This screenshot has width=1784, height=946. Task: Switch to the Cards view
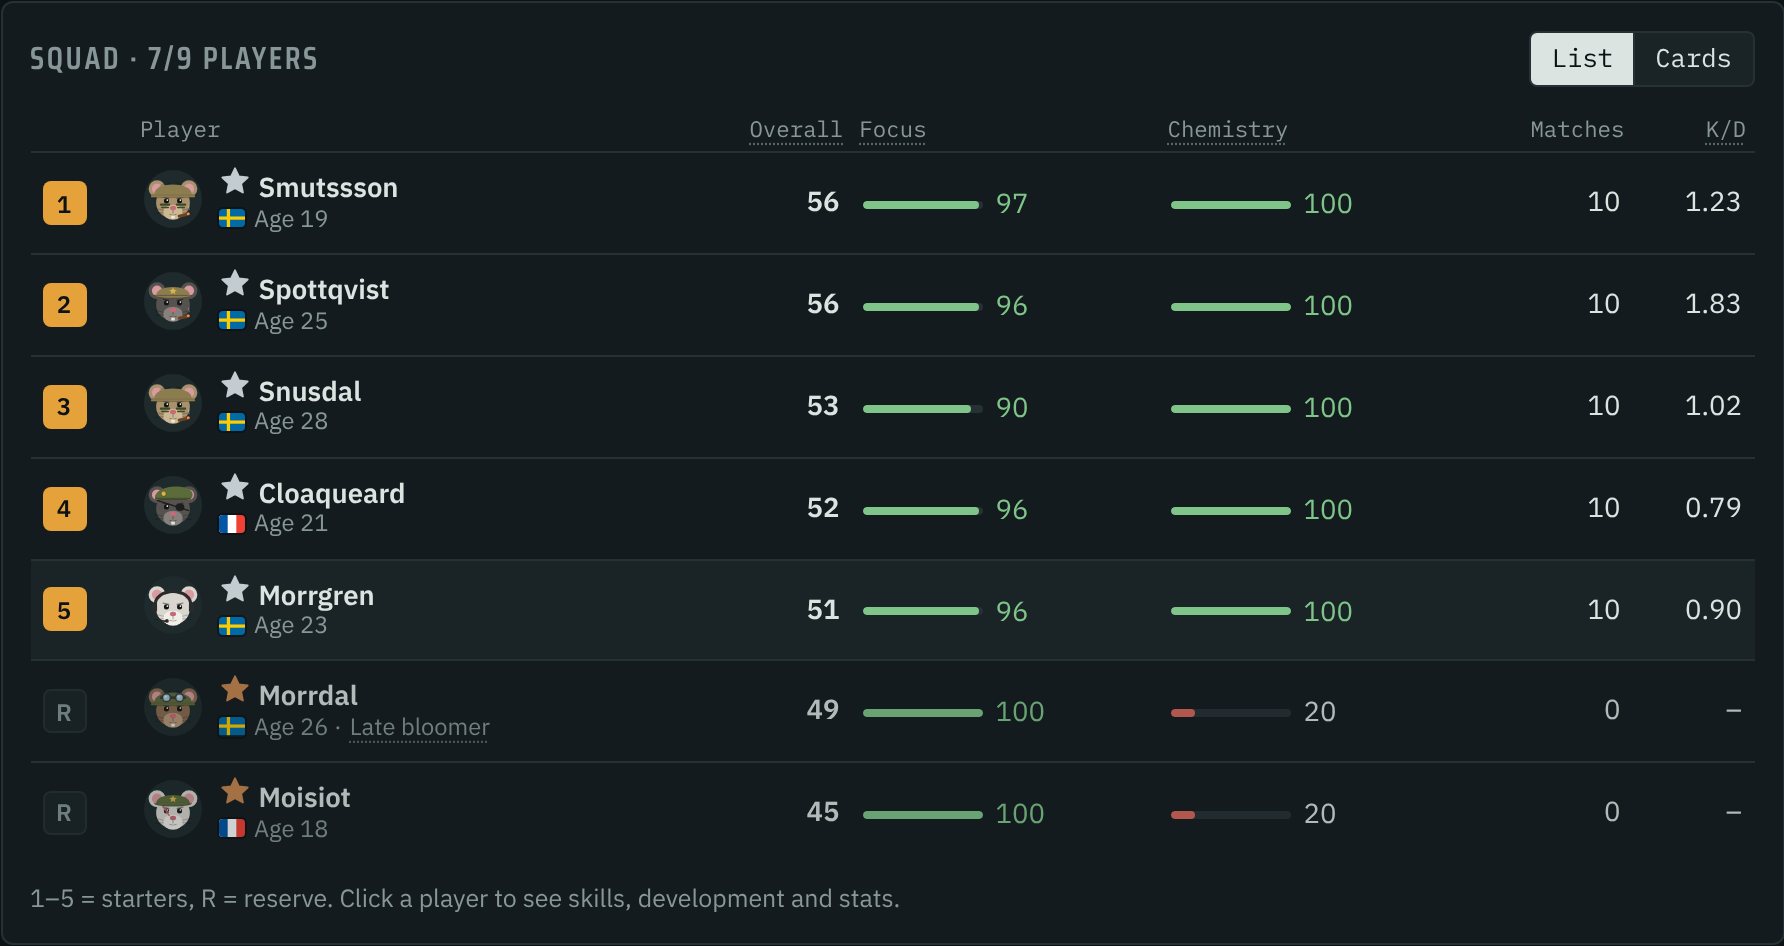tap(1692, 59)
